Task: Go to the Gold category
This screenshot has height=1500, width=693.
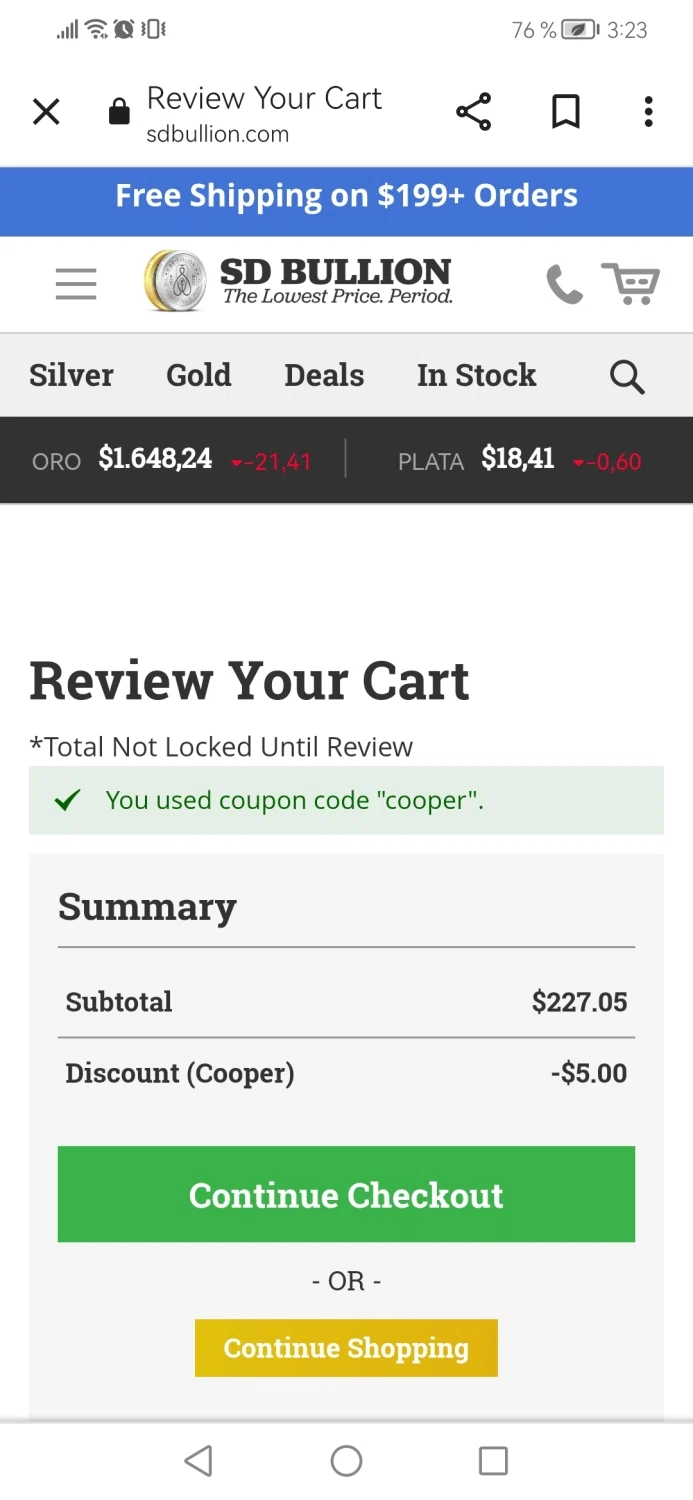Action: click(x=198, y=376)
